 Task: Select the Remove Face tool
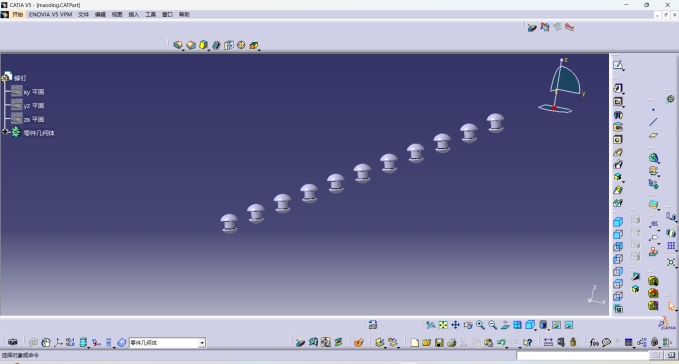pyautogui.click(x=253, y=45)
